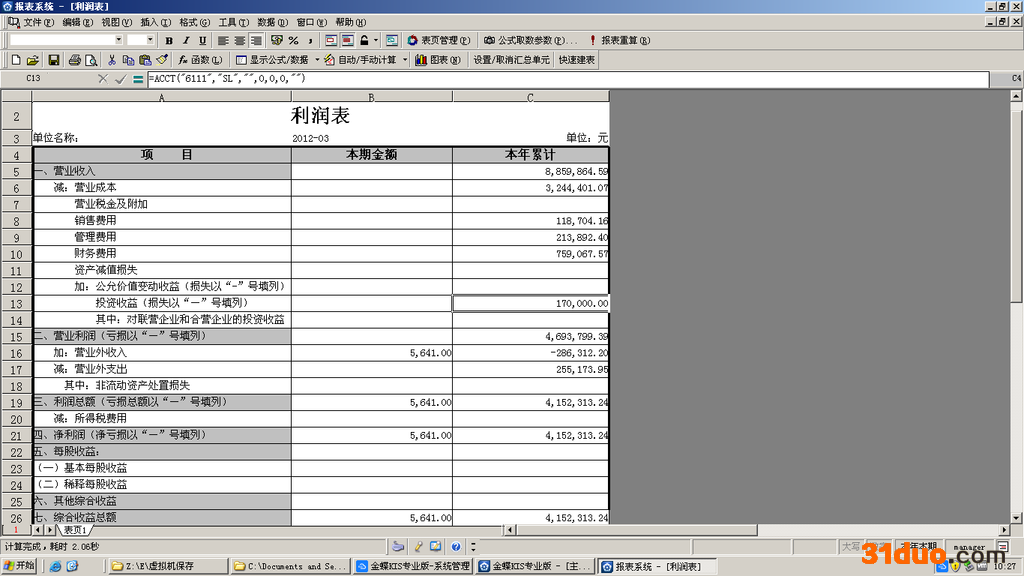The width and height of the screenshot is (1024, 576).
Task: Click the format painter brush icon
Action: 162,60
